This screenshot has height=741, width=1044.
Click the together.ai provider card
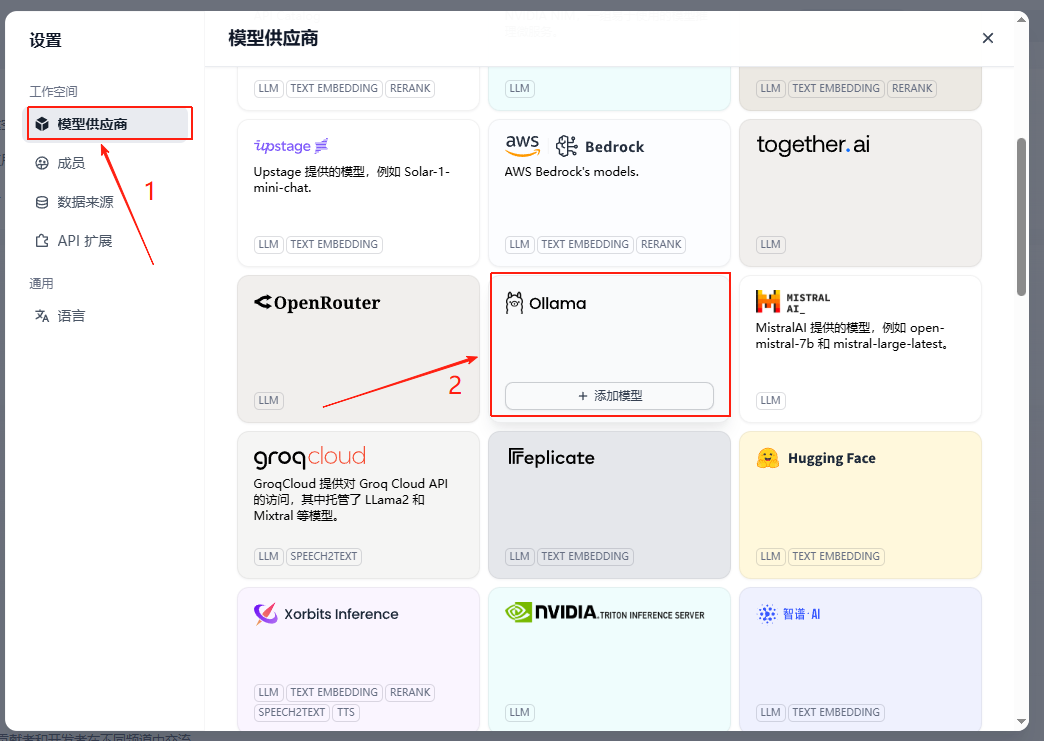click(x=860, y=192)
